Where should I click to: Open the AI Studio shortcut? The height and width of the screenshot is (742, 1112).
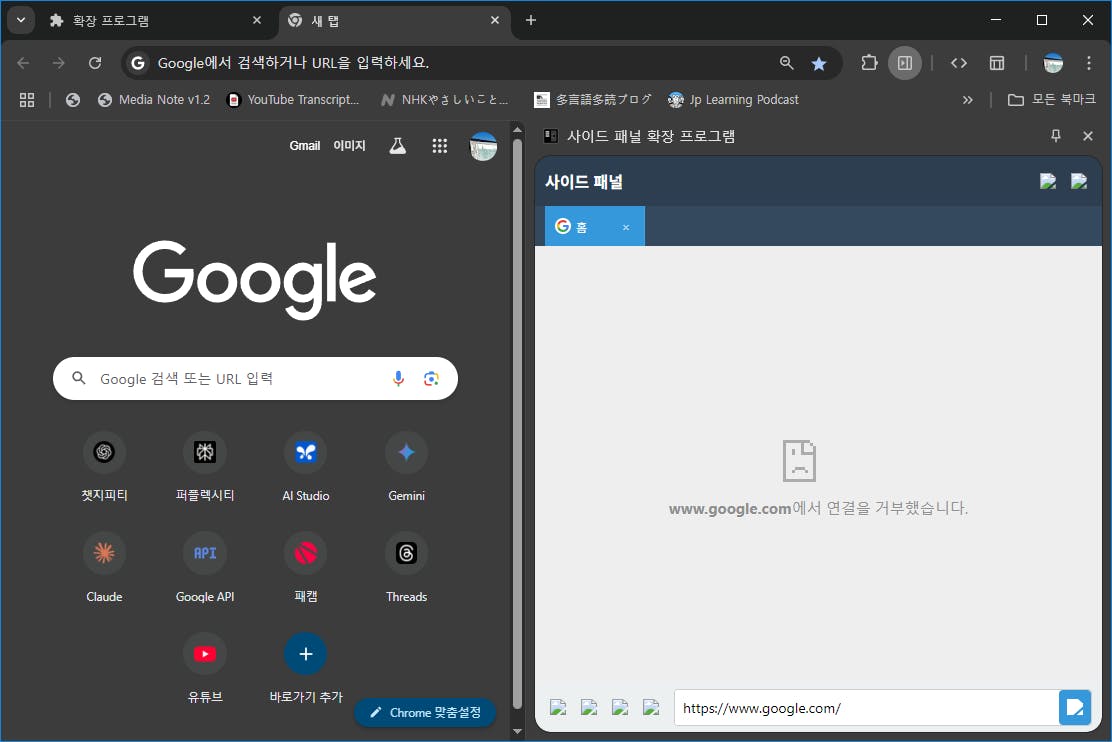click(x=306, y=465)
